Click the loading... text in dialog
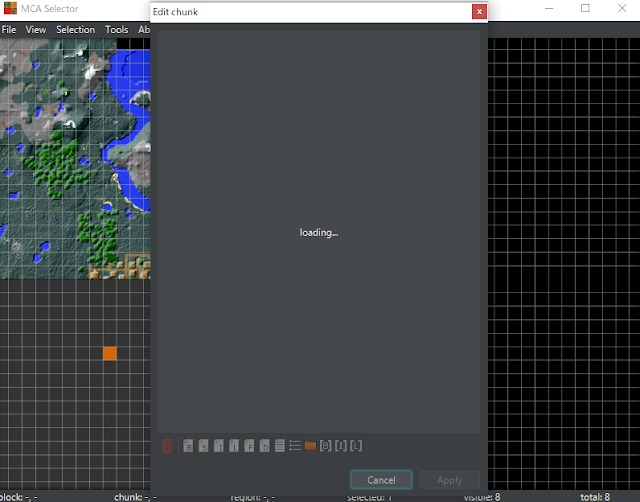Image resolution: width=640 pixels, height=502 pixels. coord(319,233)
